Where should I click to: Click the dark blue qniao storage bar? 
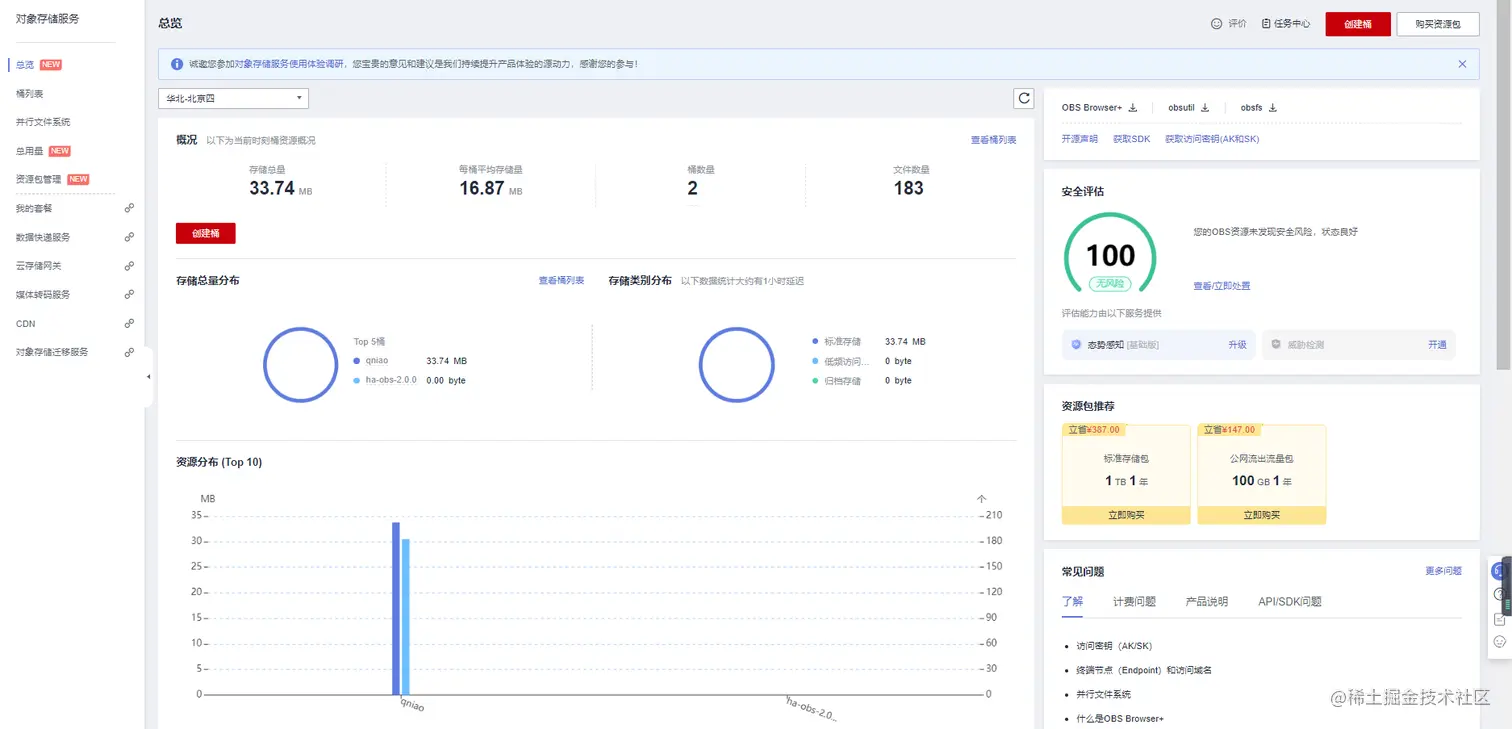(x=396, y=608)
